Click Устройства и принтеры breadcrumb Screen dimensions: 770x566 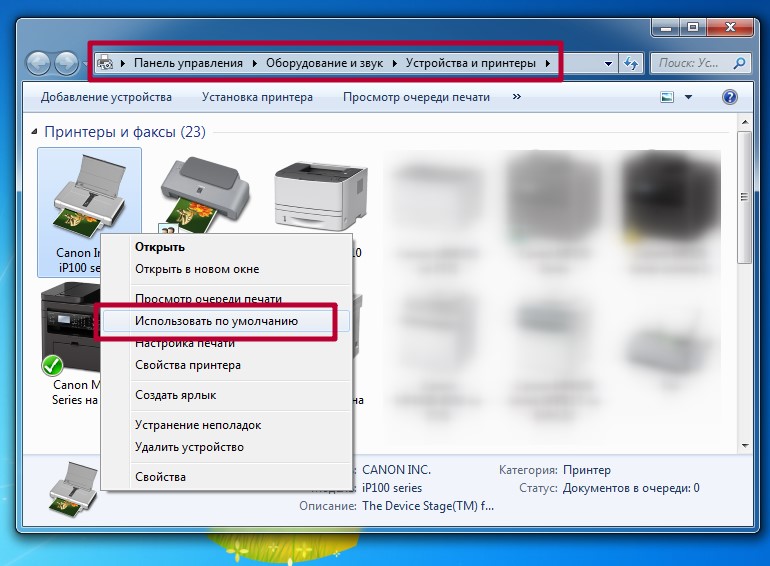(470, 63)
